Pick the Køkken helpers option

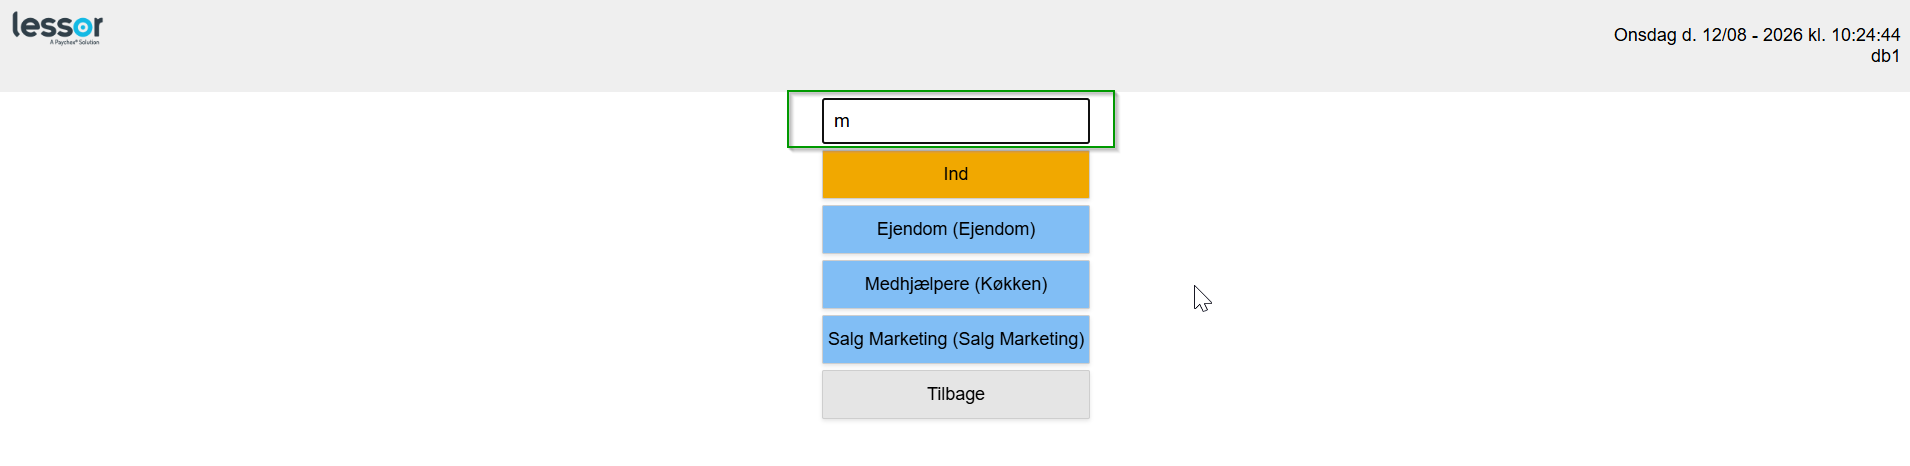(955, 284)
